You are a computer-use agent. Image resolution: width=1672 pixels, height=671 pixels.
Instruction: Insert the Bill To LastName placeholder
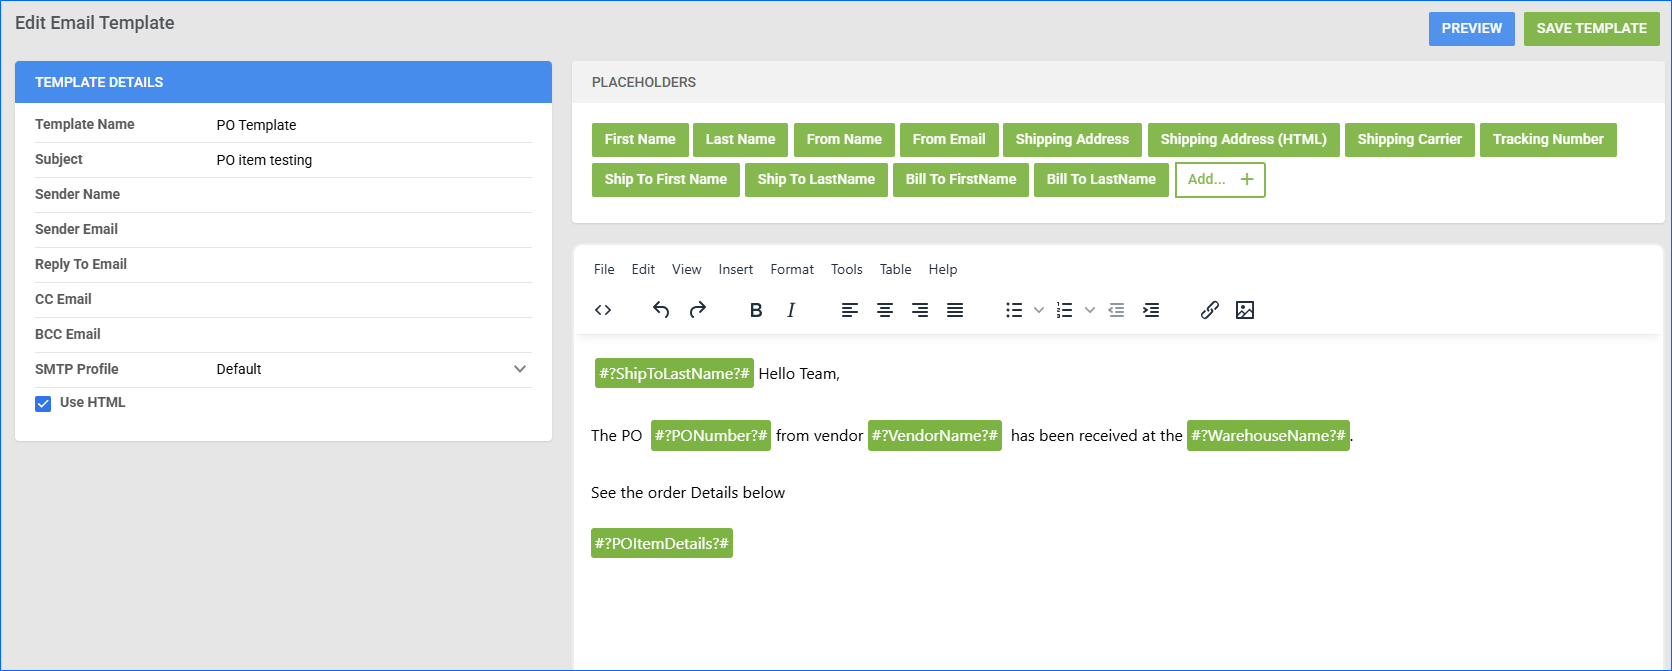coord(1101,180)
